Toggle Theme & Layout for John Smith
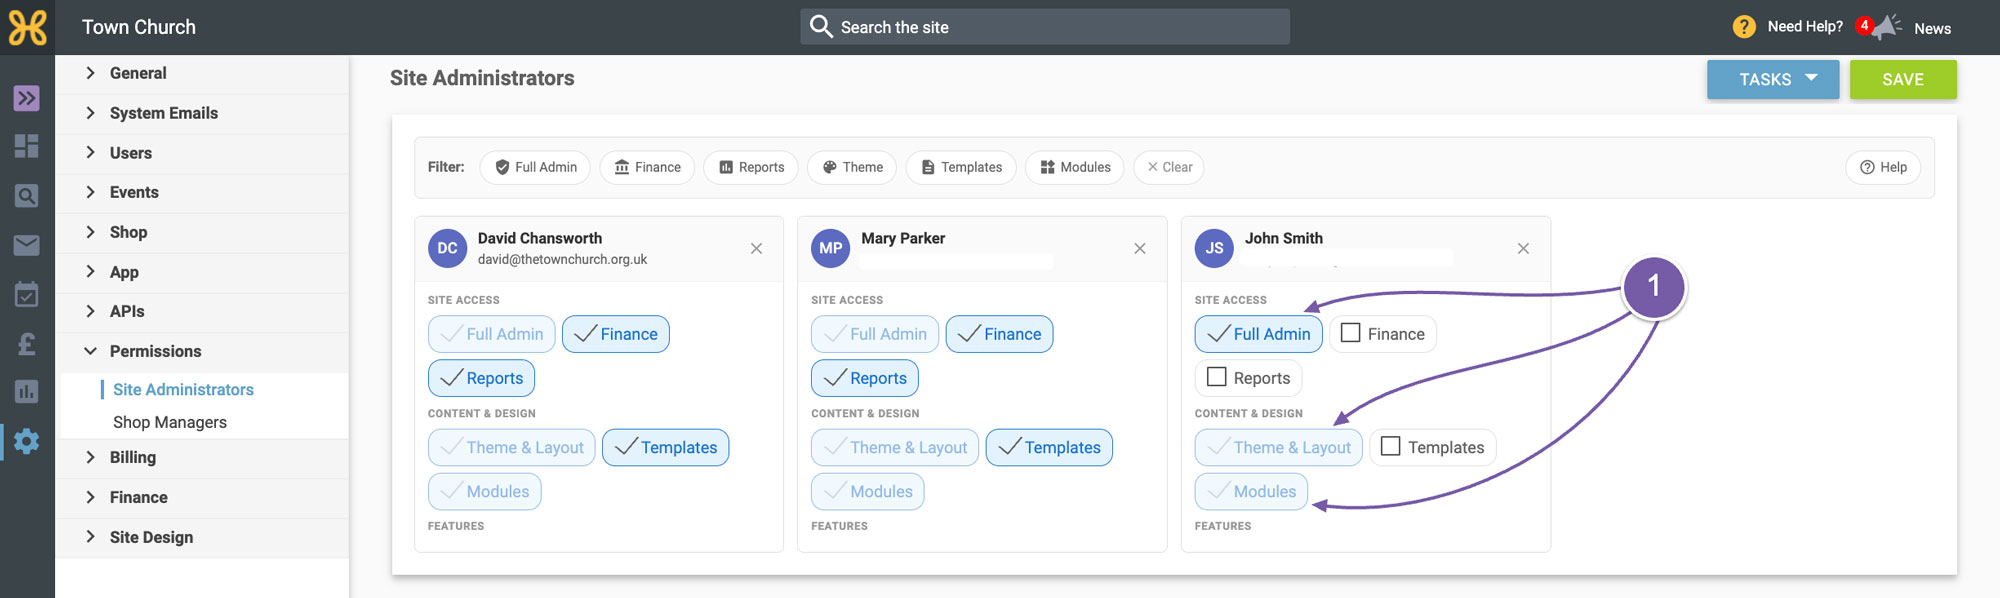 [1279, 447]
